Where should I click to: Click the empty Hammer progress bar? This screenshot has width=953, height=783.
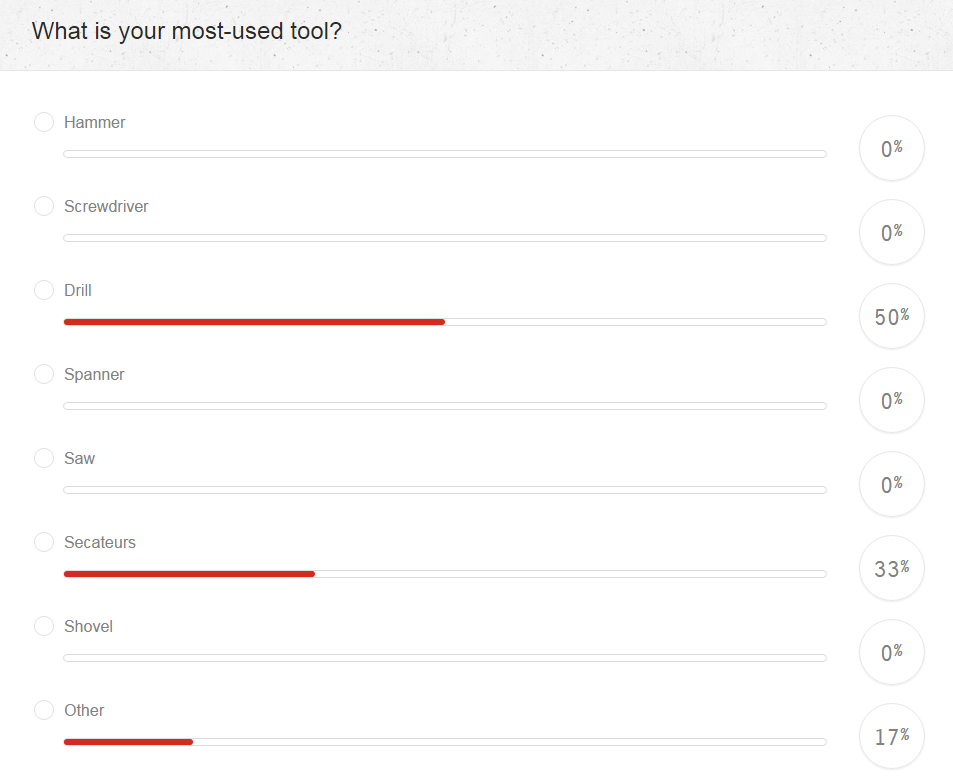pyautogui.click(x=445, y=154)
